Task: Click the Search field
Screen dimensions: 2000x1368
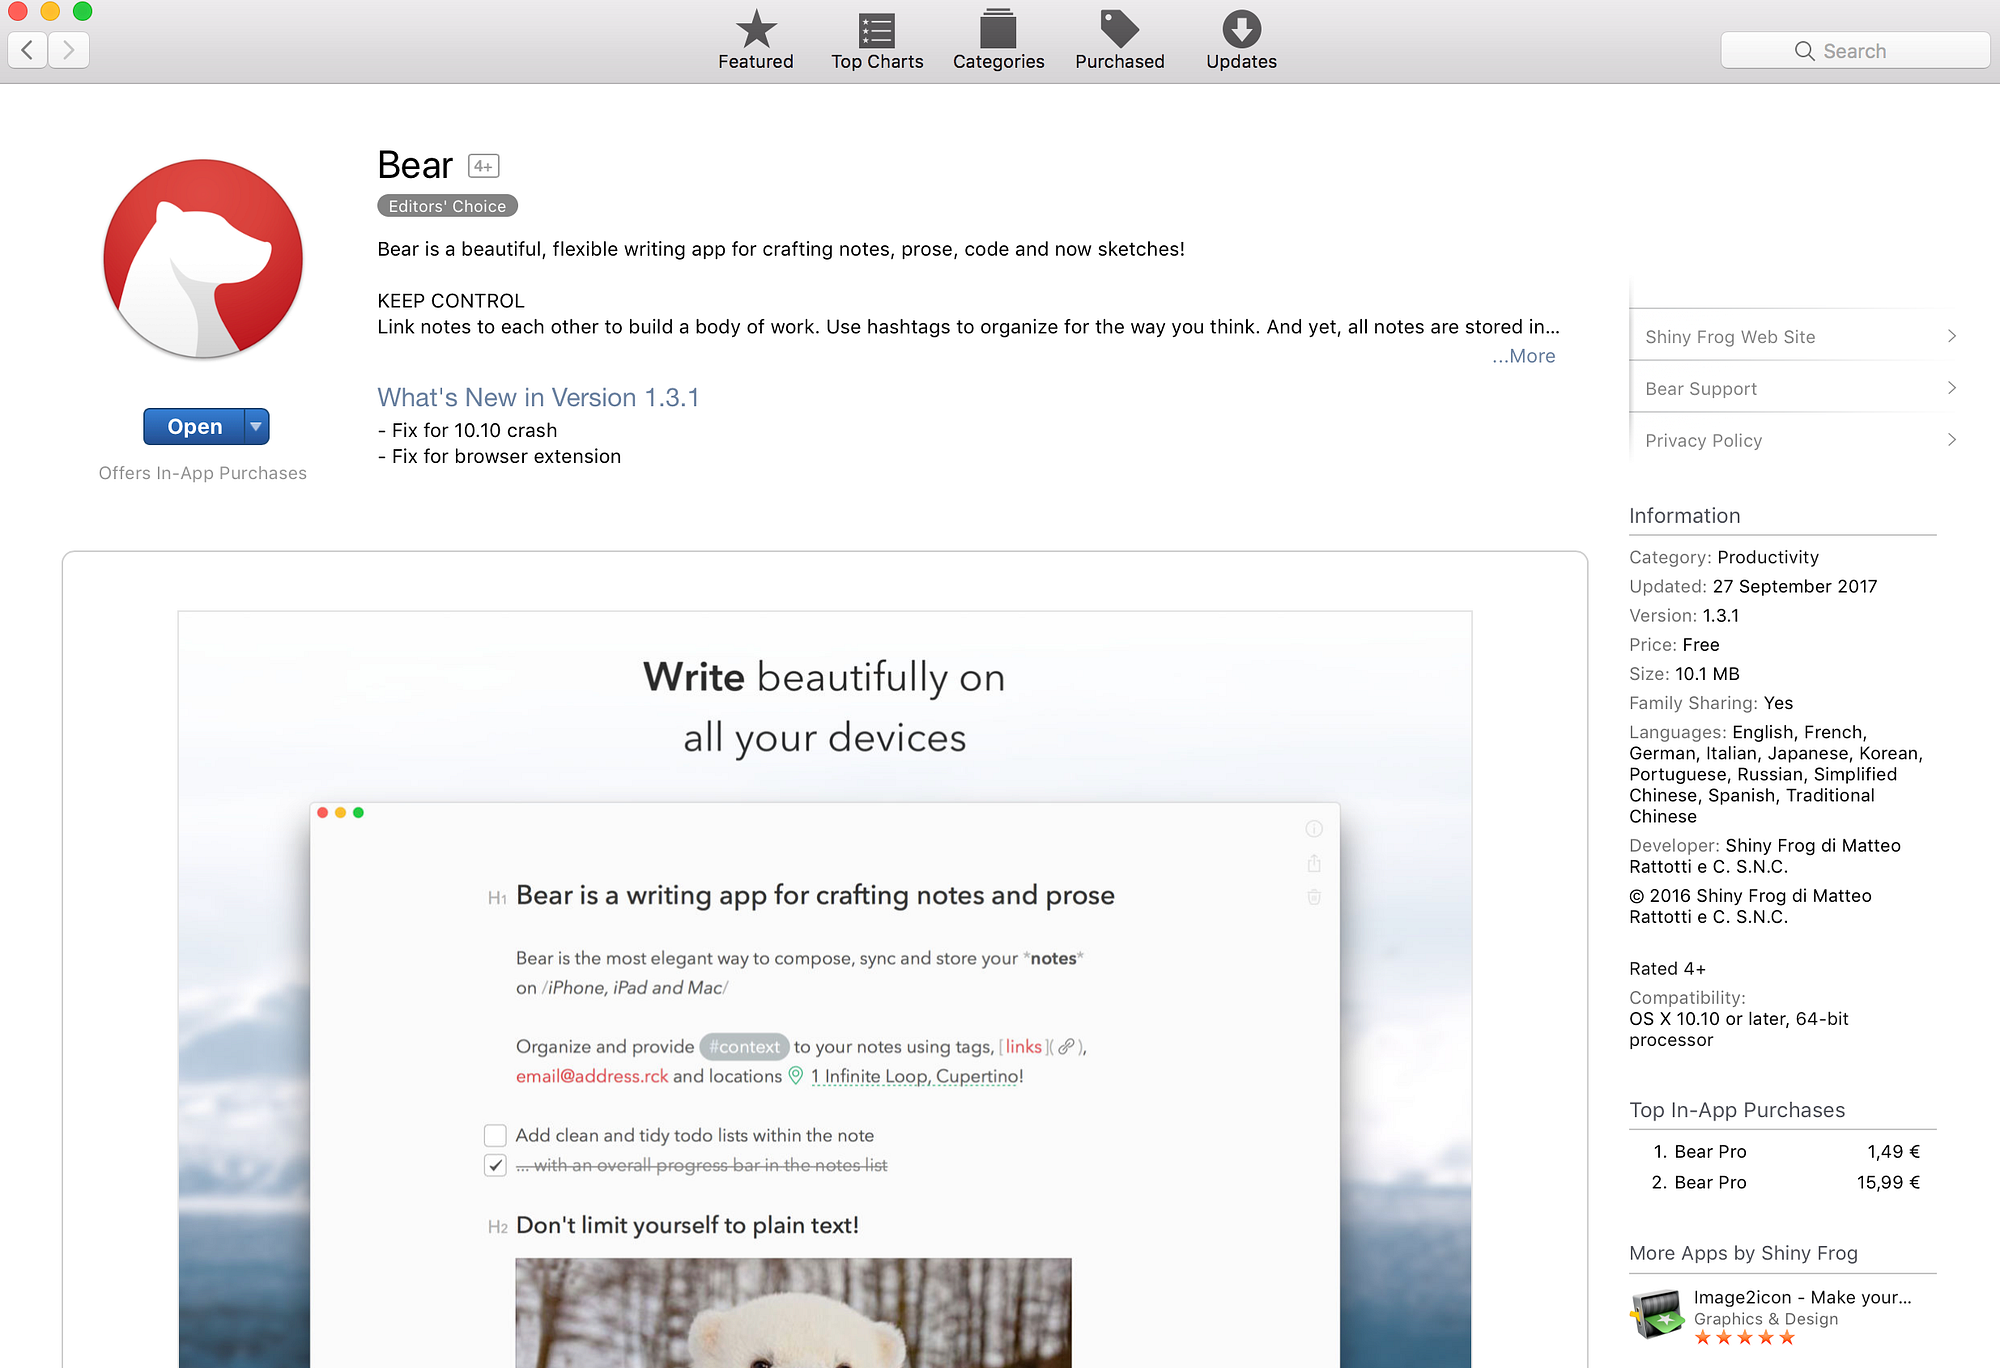Action: tap(1855, 51)
